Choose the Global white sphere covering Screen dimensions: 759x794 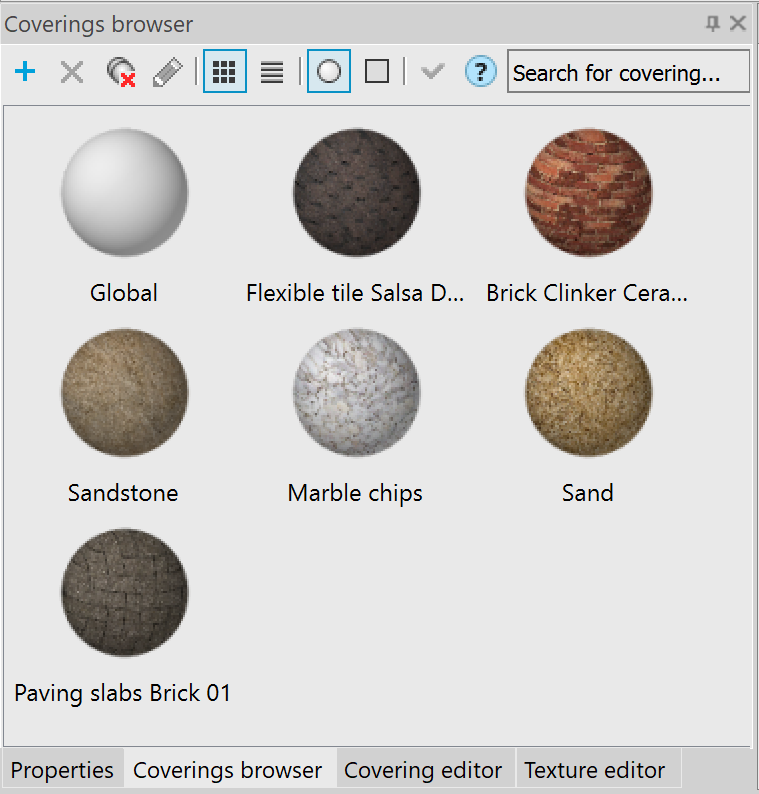click(x=124, y=192)
